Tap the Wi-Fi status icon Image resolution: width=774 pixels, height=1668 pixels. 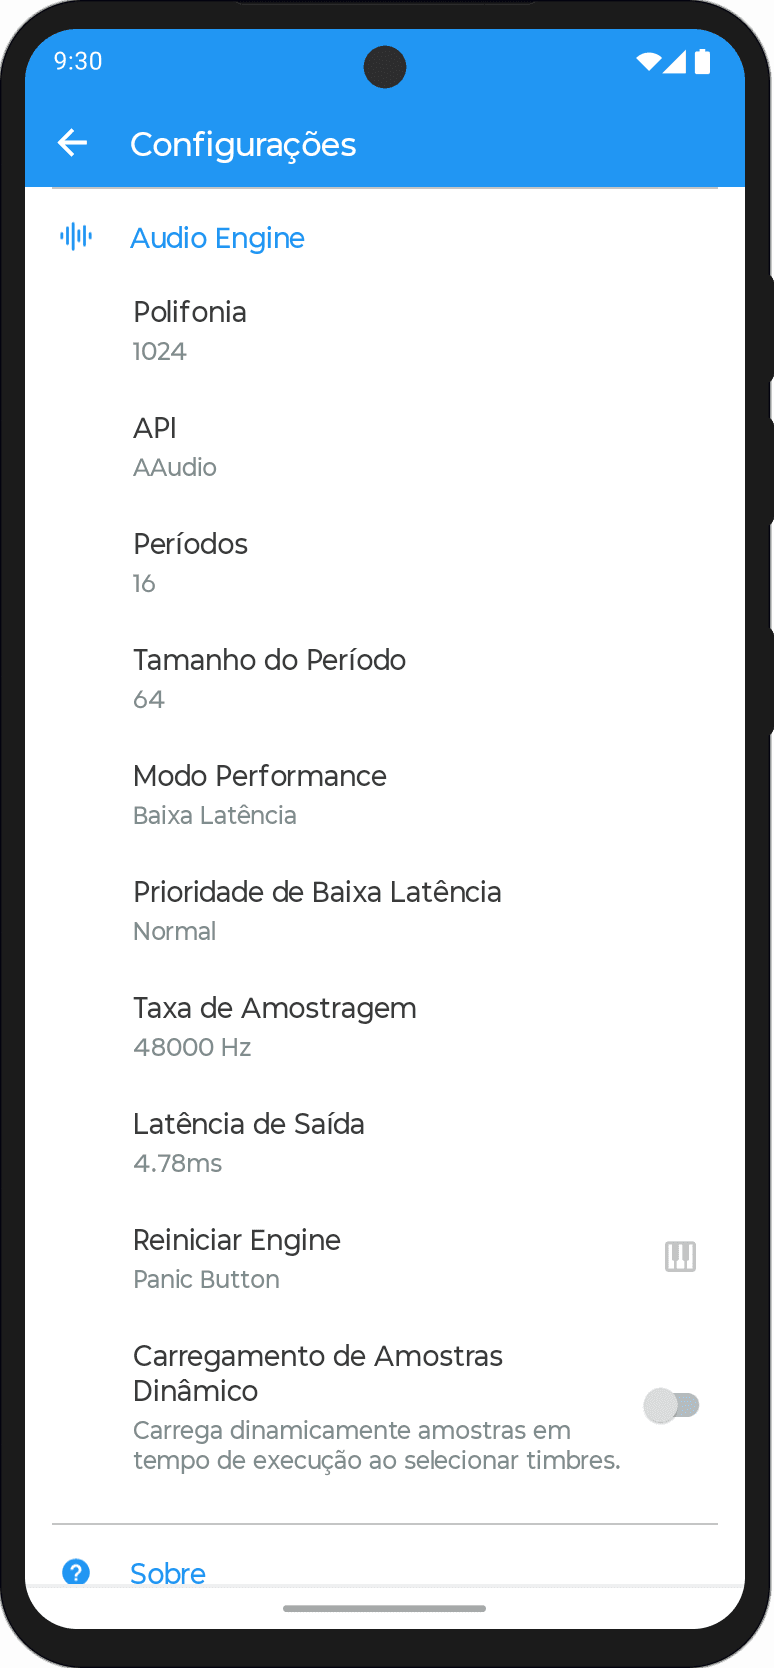click(x=648, y=62)
